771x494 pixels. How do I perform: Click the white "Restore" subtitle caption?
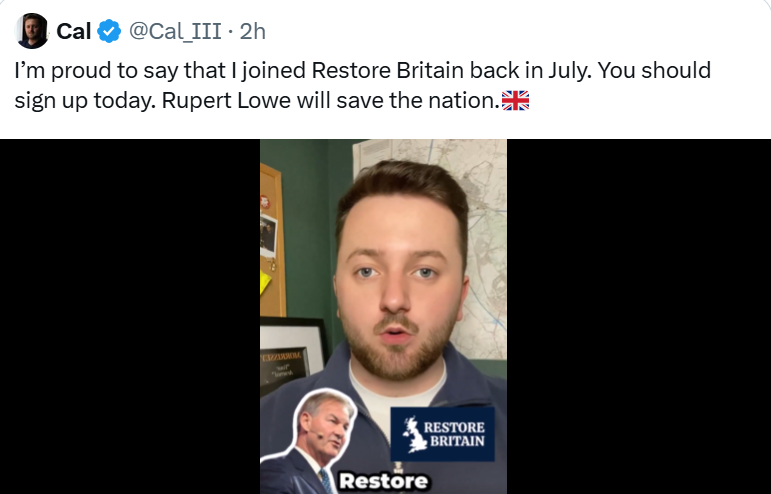click(384, 481)
